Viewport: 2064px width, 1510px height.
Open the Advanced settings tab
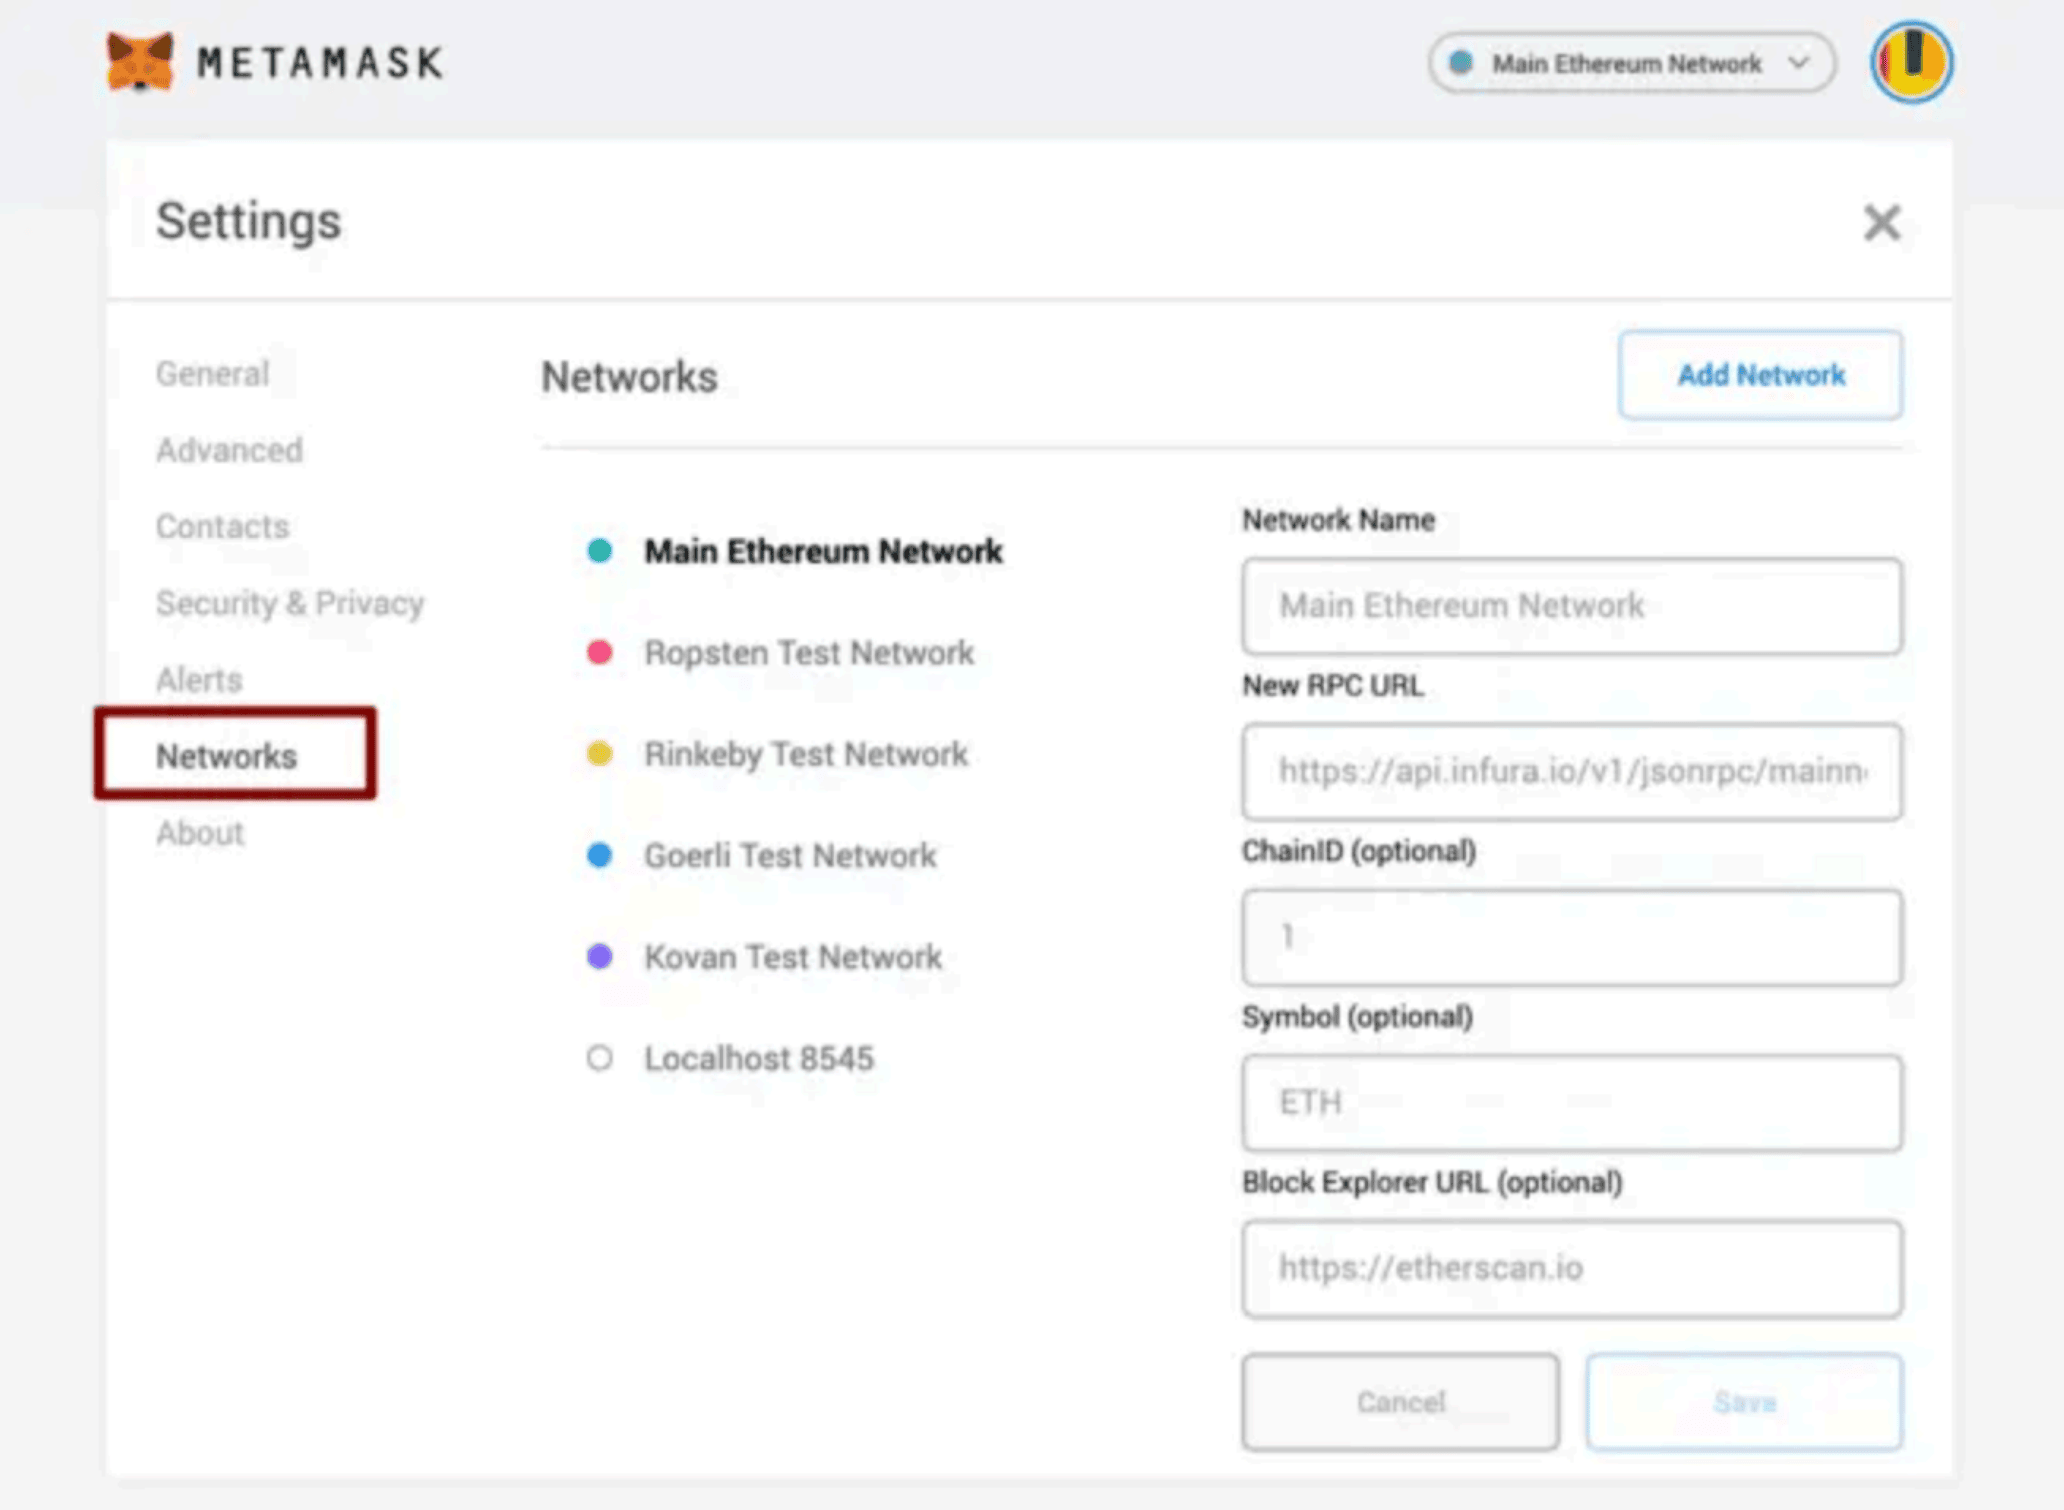pyautogui.click(x=229, y=450)
